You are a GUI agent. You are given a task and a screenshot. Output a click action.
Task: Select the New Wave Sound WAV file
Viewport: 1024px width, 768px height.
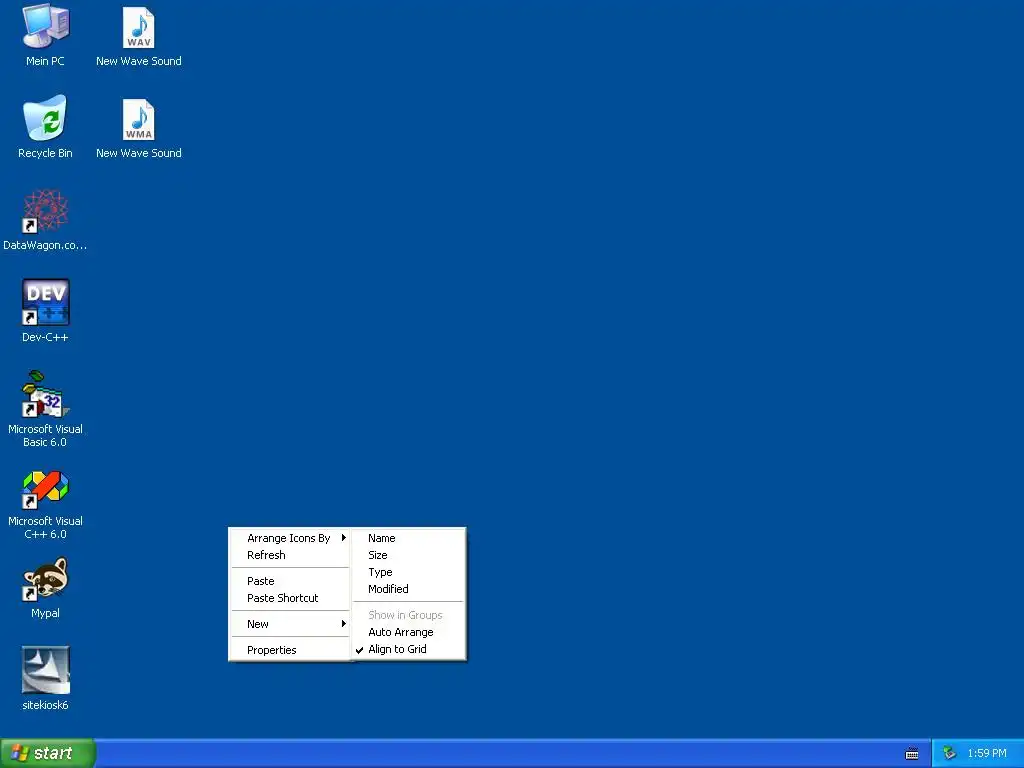pyautogui.click(x=138, y=36)
